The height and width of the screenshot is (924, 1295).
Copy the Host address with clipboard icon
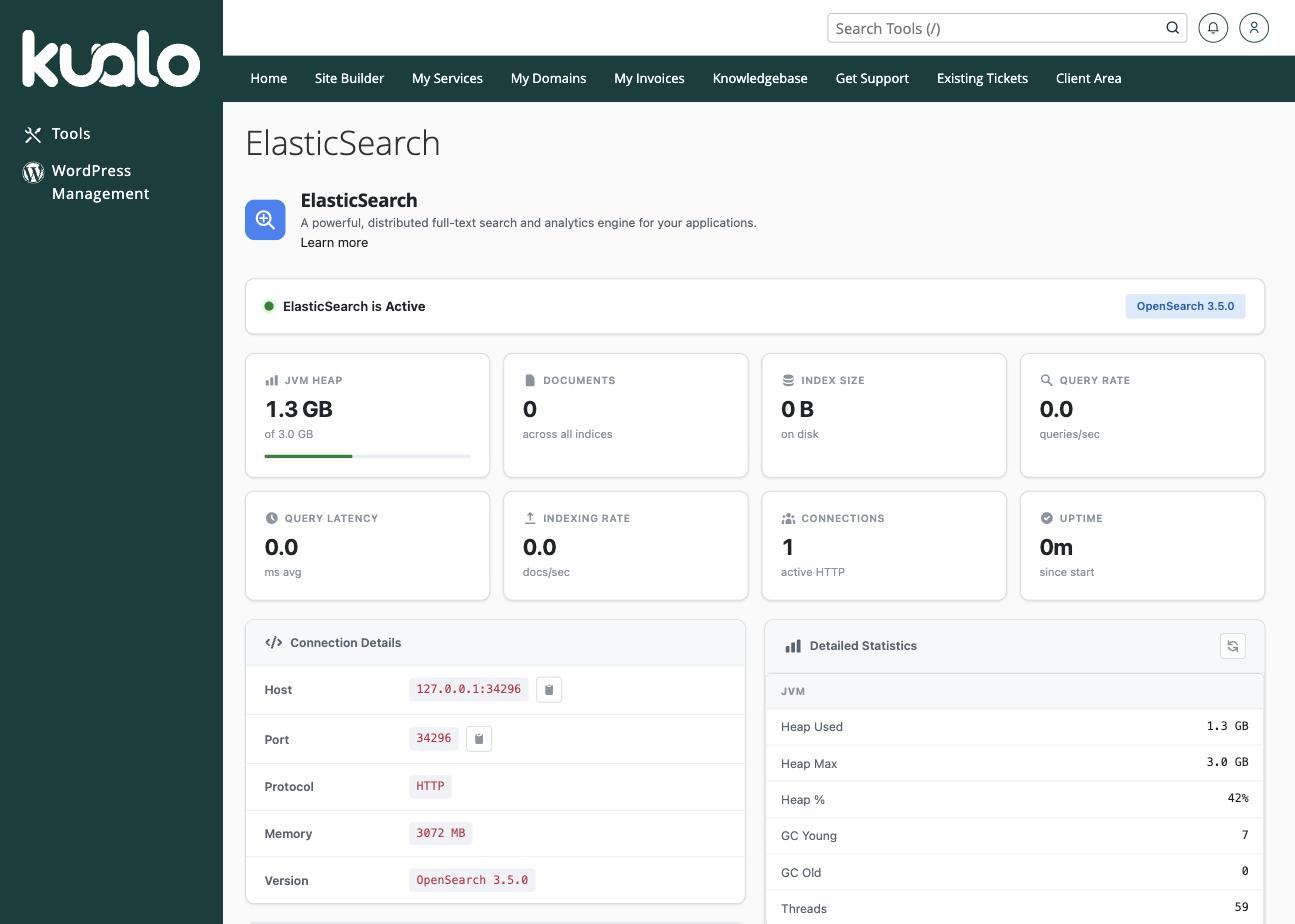[549, 690]
